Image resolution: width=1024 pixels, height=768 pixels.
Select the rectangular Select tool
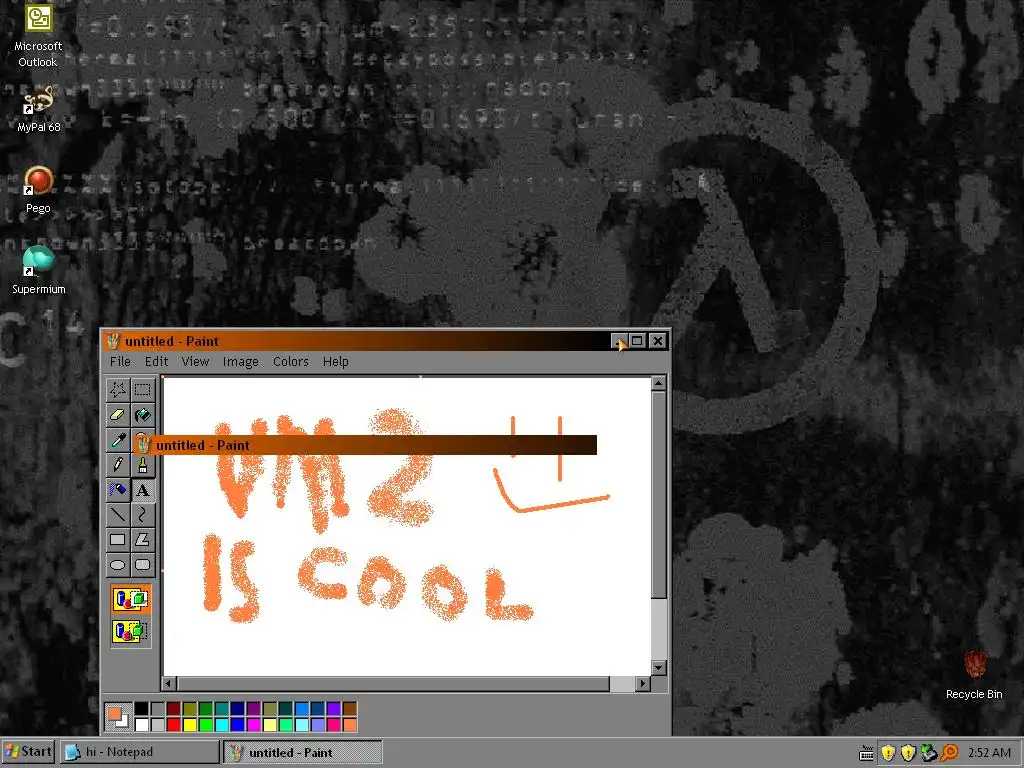(x=142, y=390)
